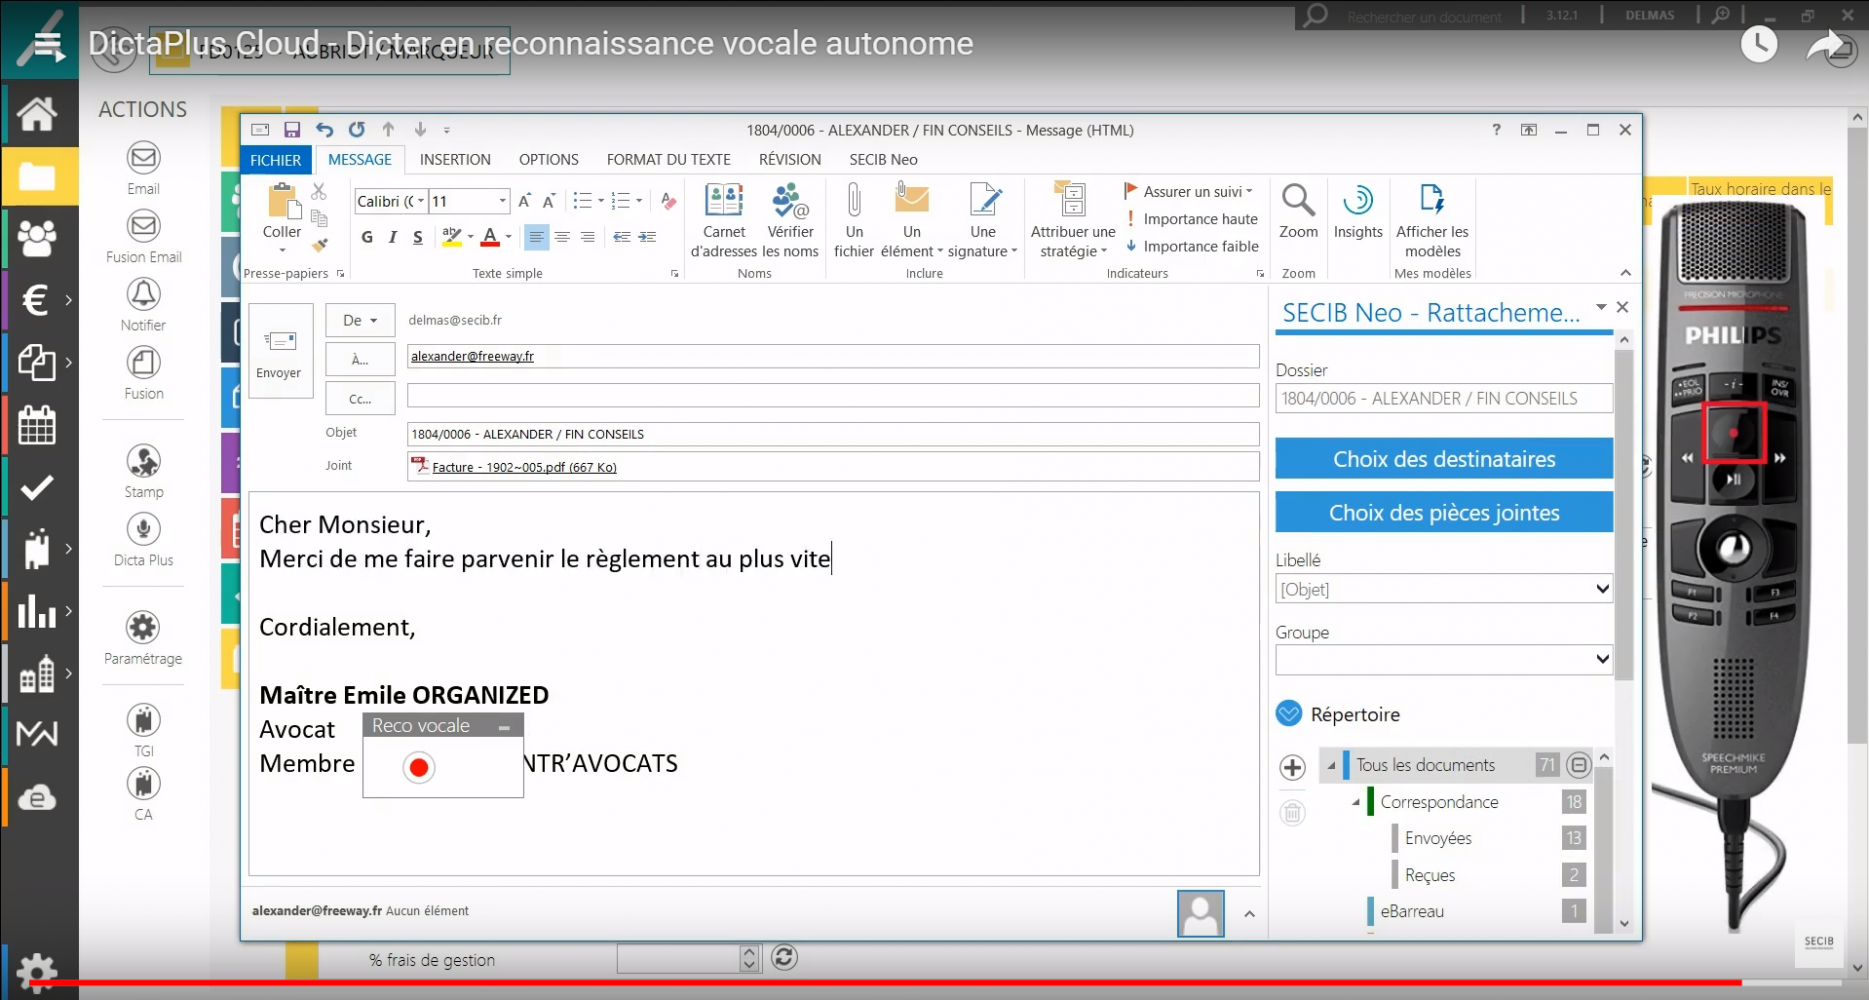This screenshot has height=1000, width=1869.
Task: Click Choix des destinataires button
Action: pyautogui.click(x=1443, y=459)
